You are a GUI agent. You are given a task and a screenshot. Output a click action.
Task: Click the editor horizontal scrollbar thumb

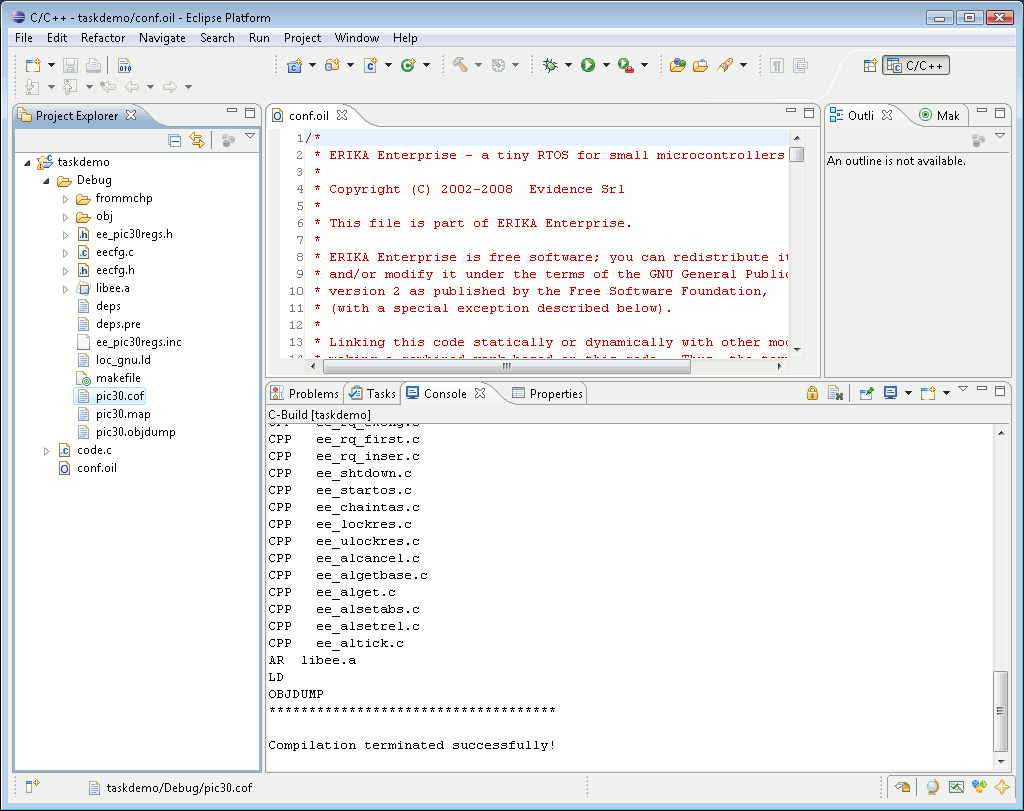[x=507, y=366]
